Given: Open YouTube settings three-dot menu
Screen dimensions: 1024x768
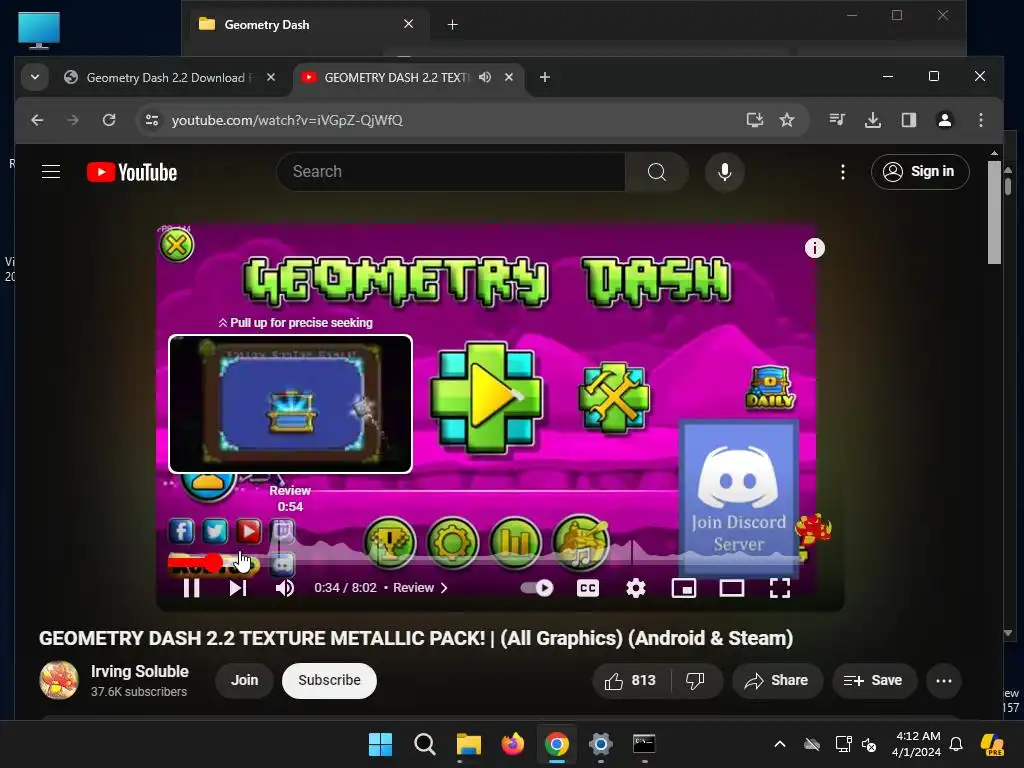Looking at the screenshot, I should pyautogui.click(x=842, y=172).
